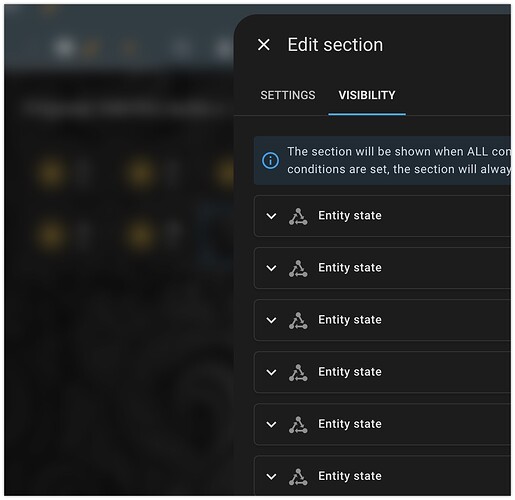
Task: Click the first Entity state condition icon
Action: tap(298, 216)
